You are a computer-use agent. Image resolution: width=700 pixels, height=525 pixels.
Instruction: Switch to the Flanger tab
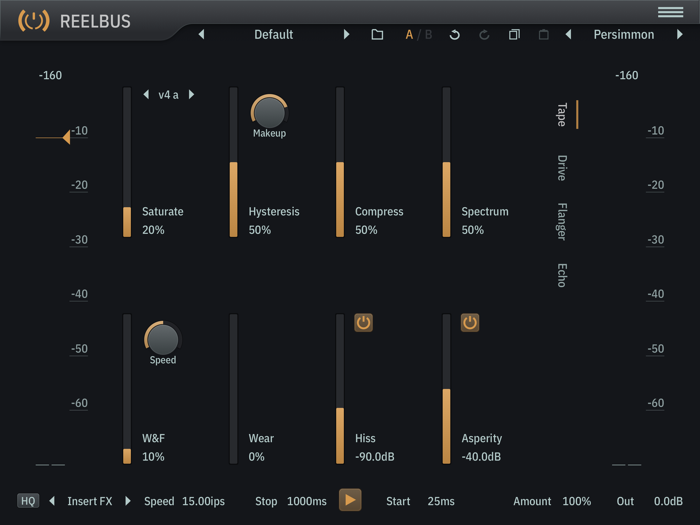click(562, 221)
